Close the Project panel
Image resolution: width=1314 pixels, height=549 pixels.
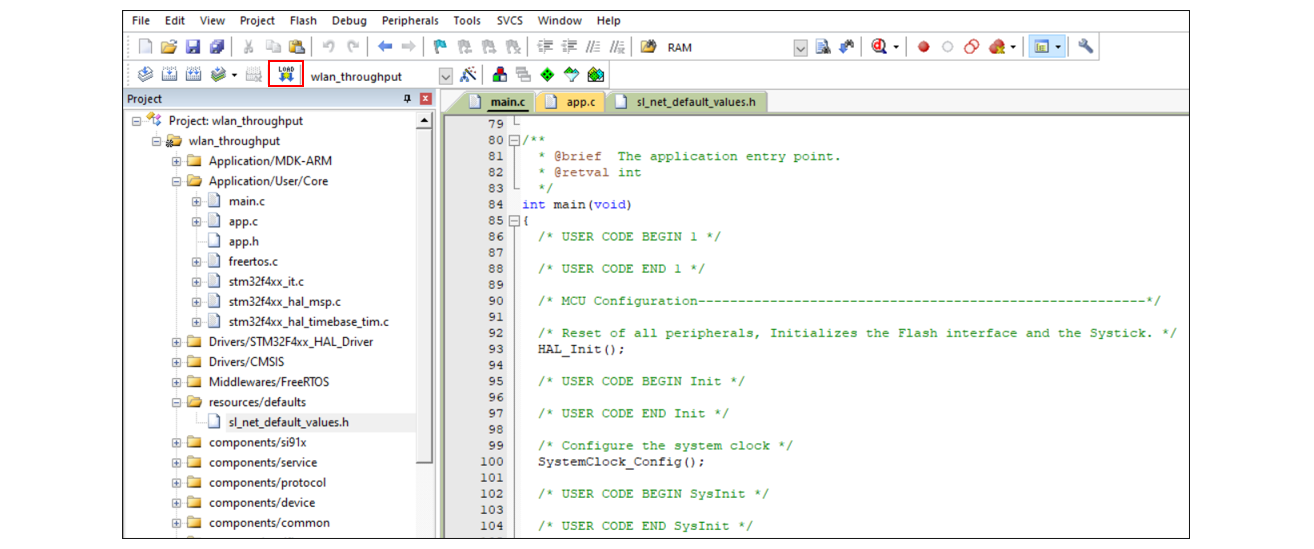coord(425,99)
